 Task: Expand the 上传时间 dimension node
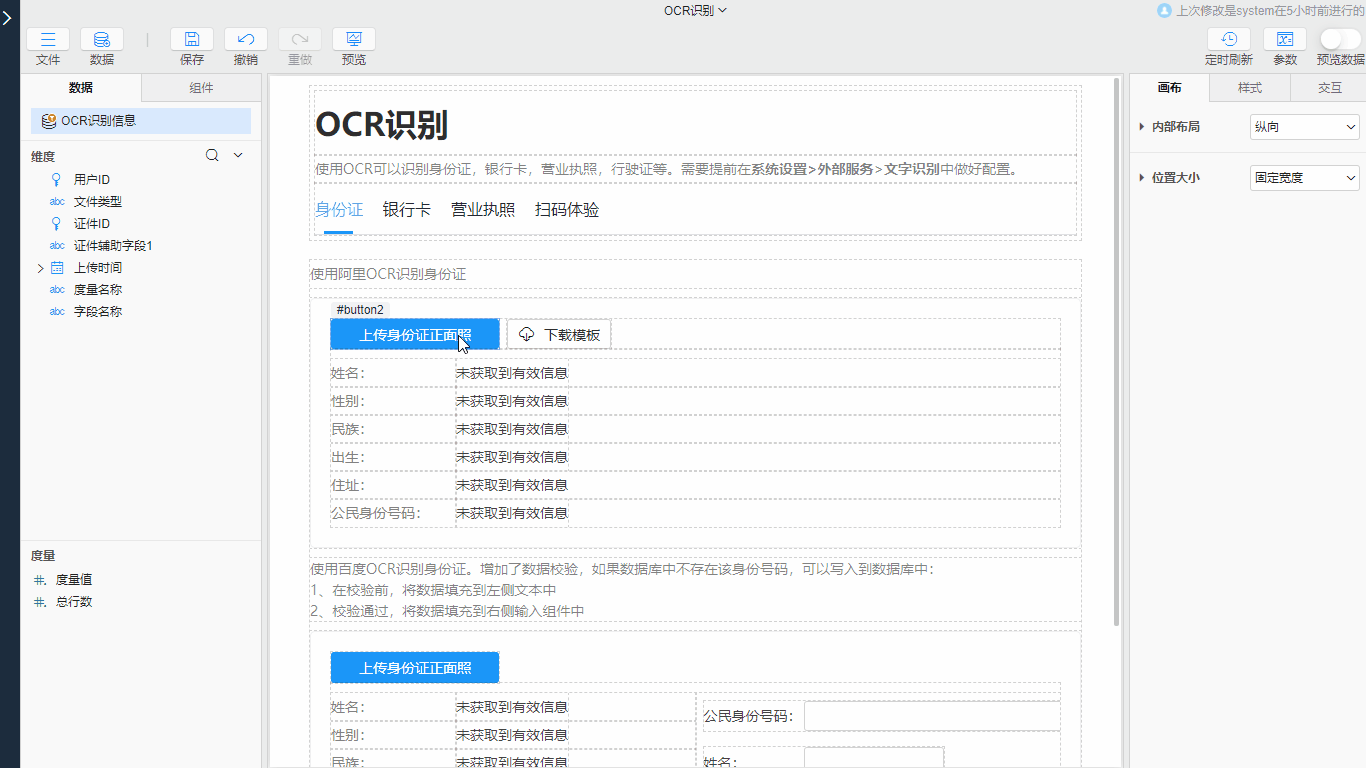coord(40,268)
